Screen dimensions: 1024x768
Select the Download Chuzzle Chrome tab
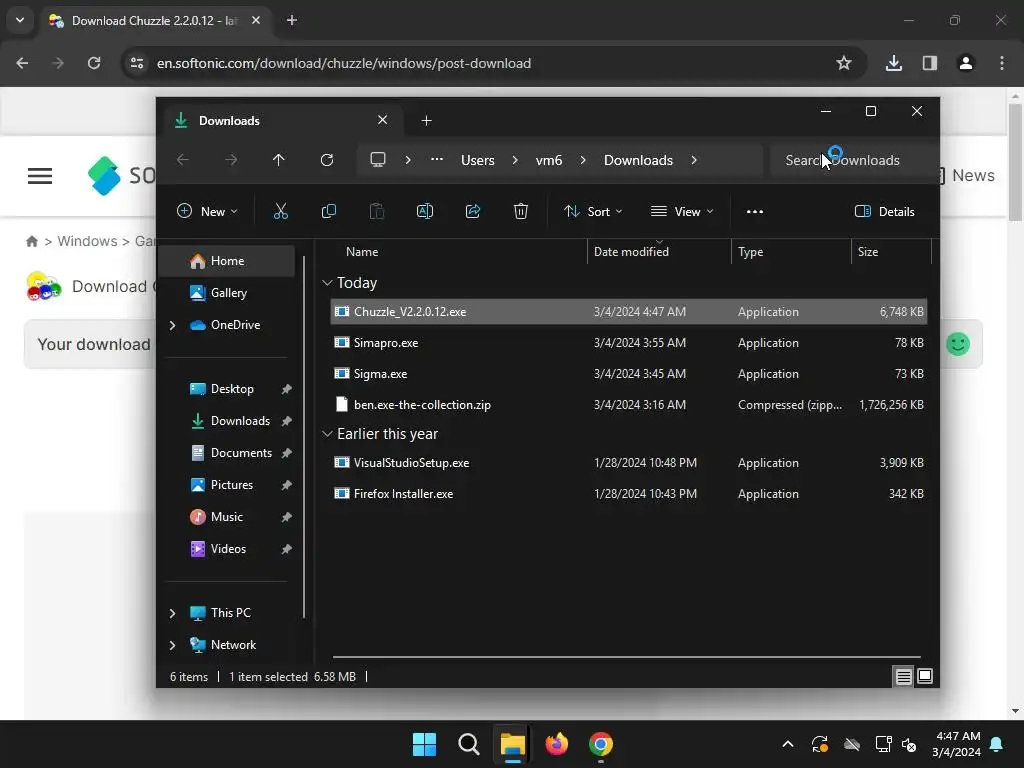155,20
